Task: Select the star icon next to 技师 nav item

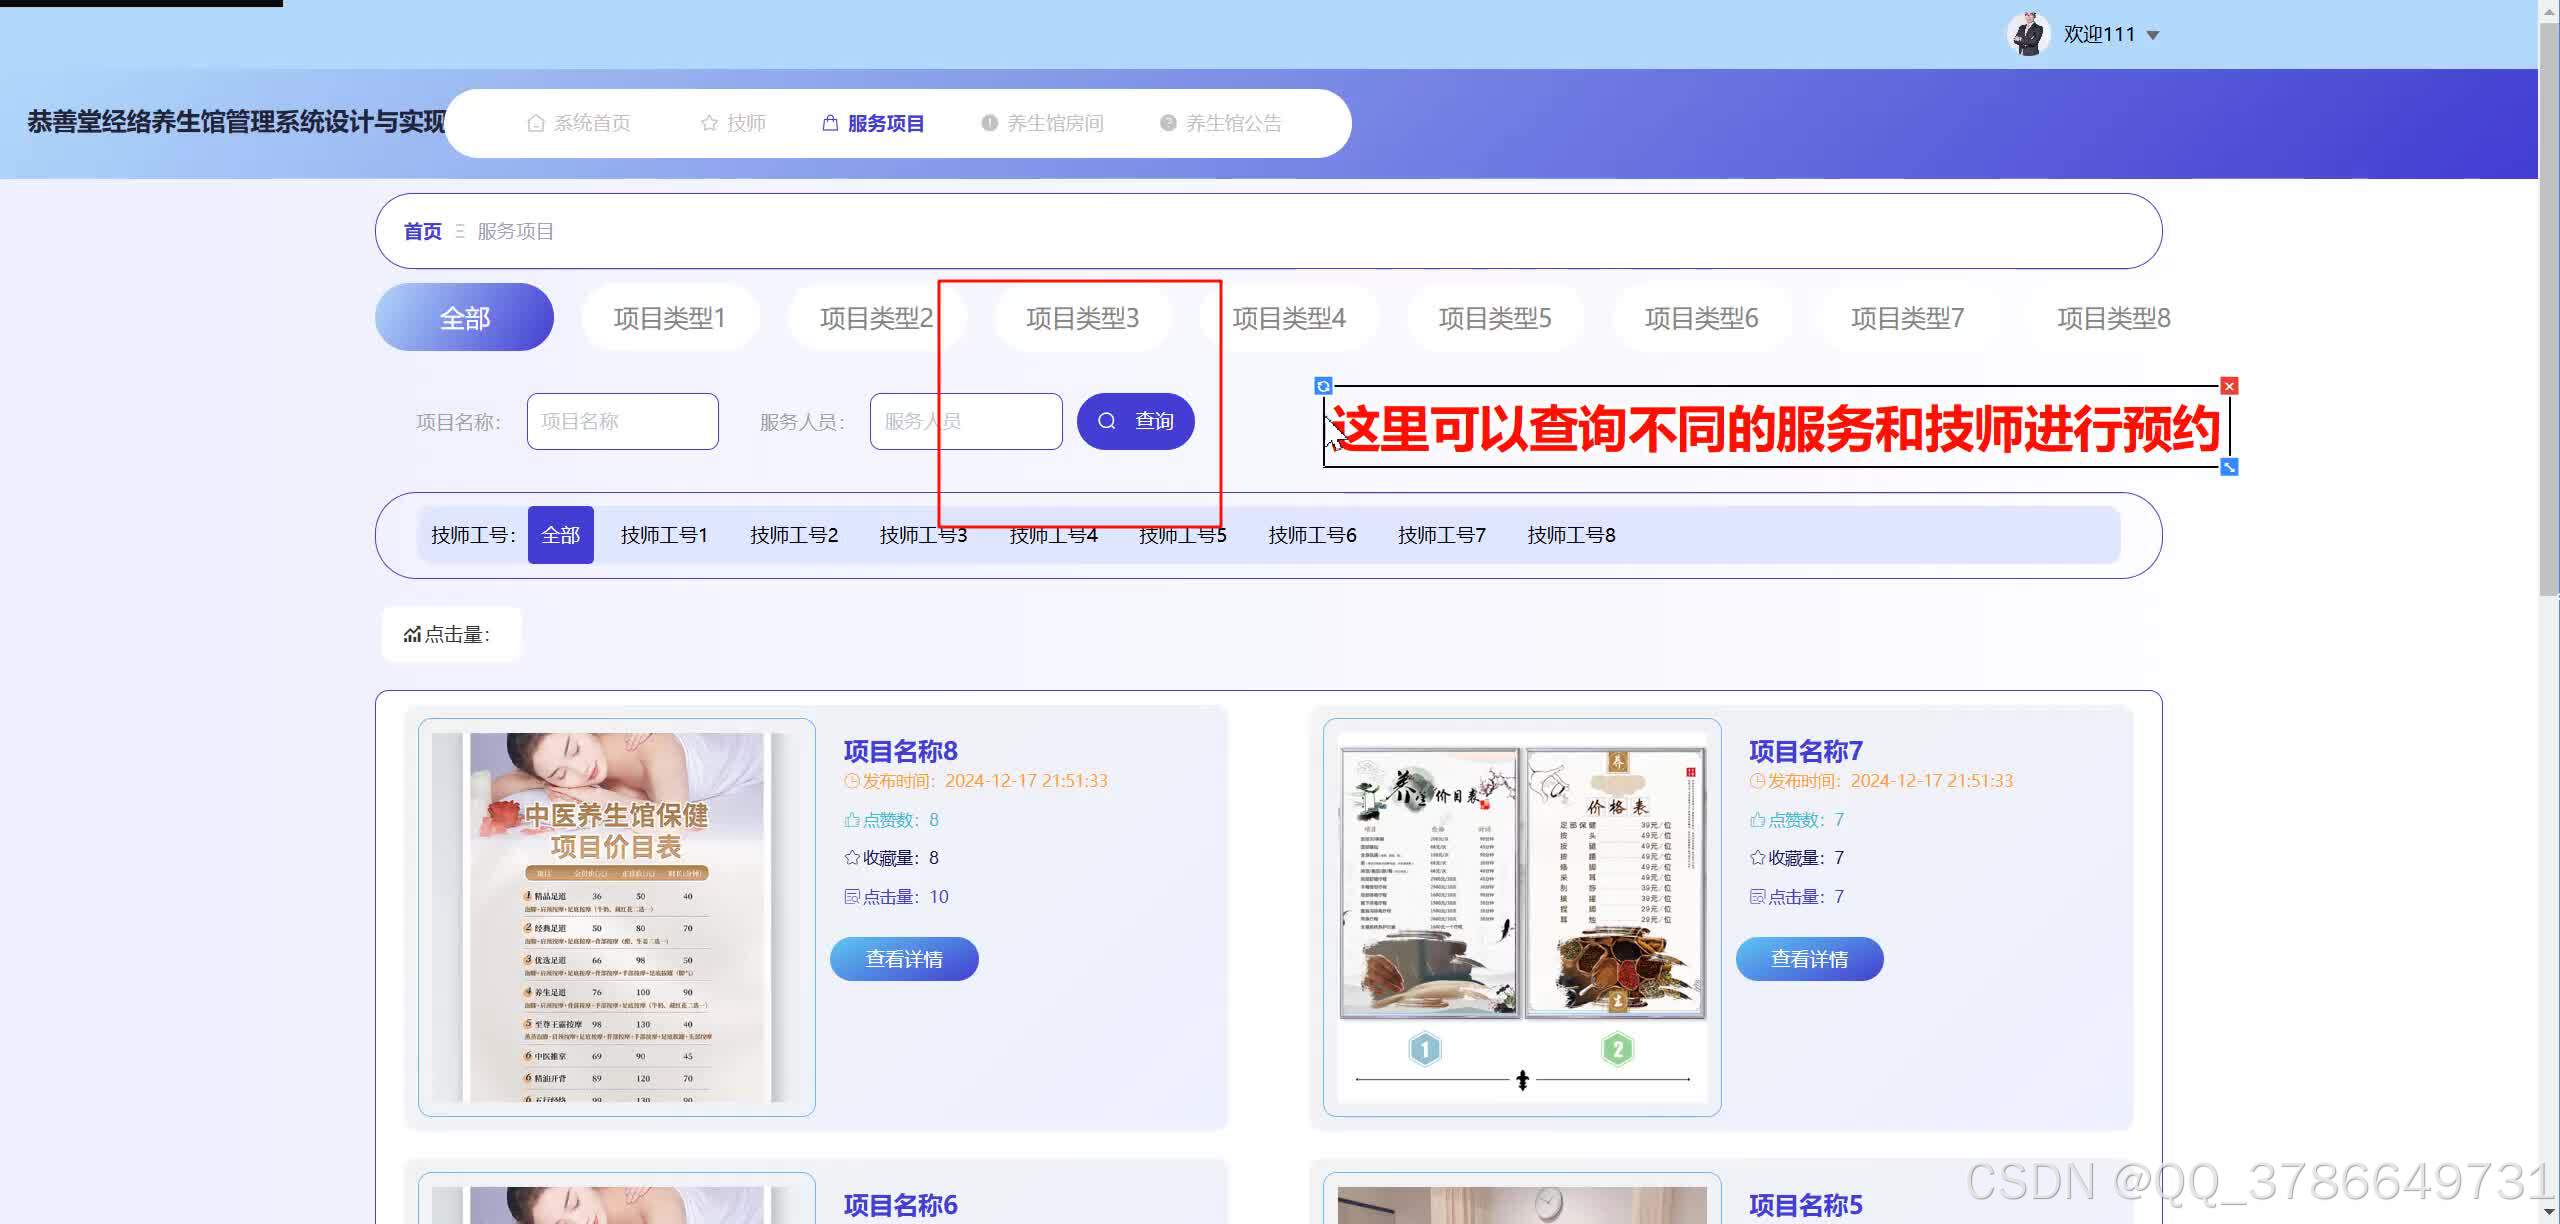Action: coord(710,123)
